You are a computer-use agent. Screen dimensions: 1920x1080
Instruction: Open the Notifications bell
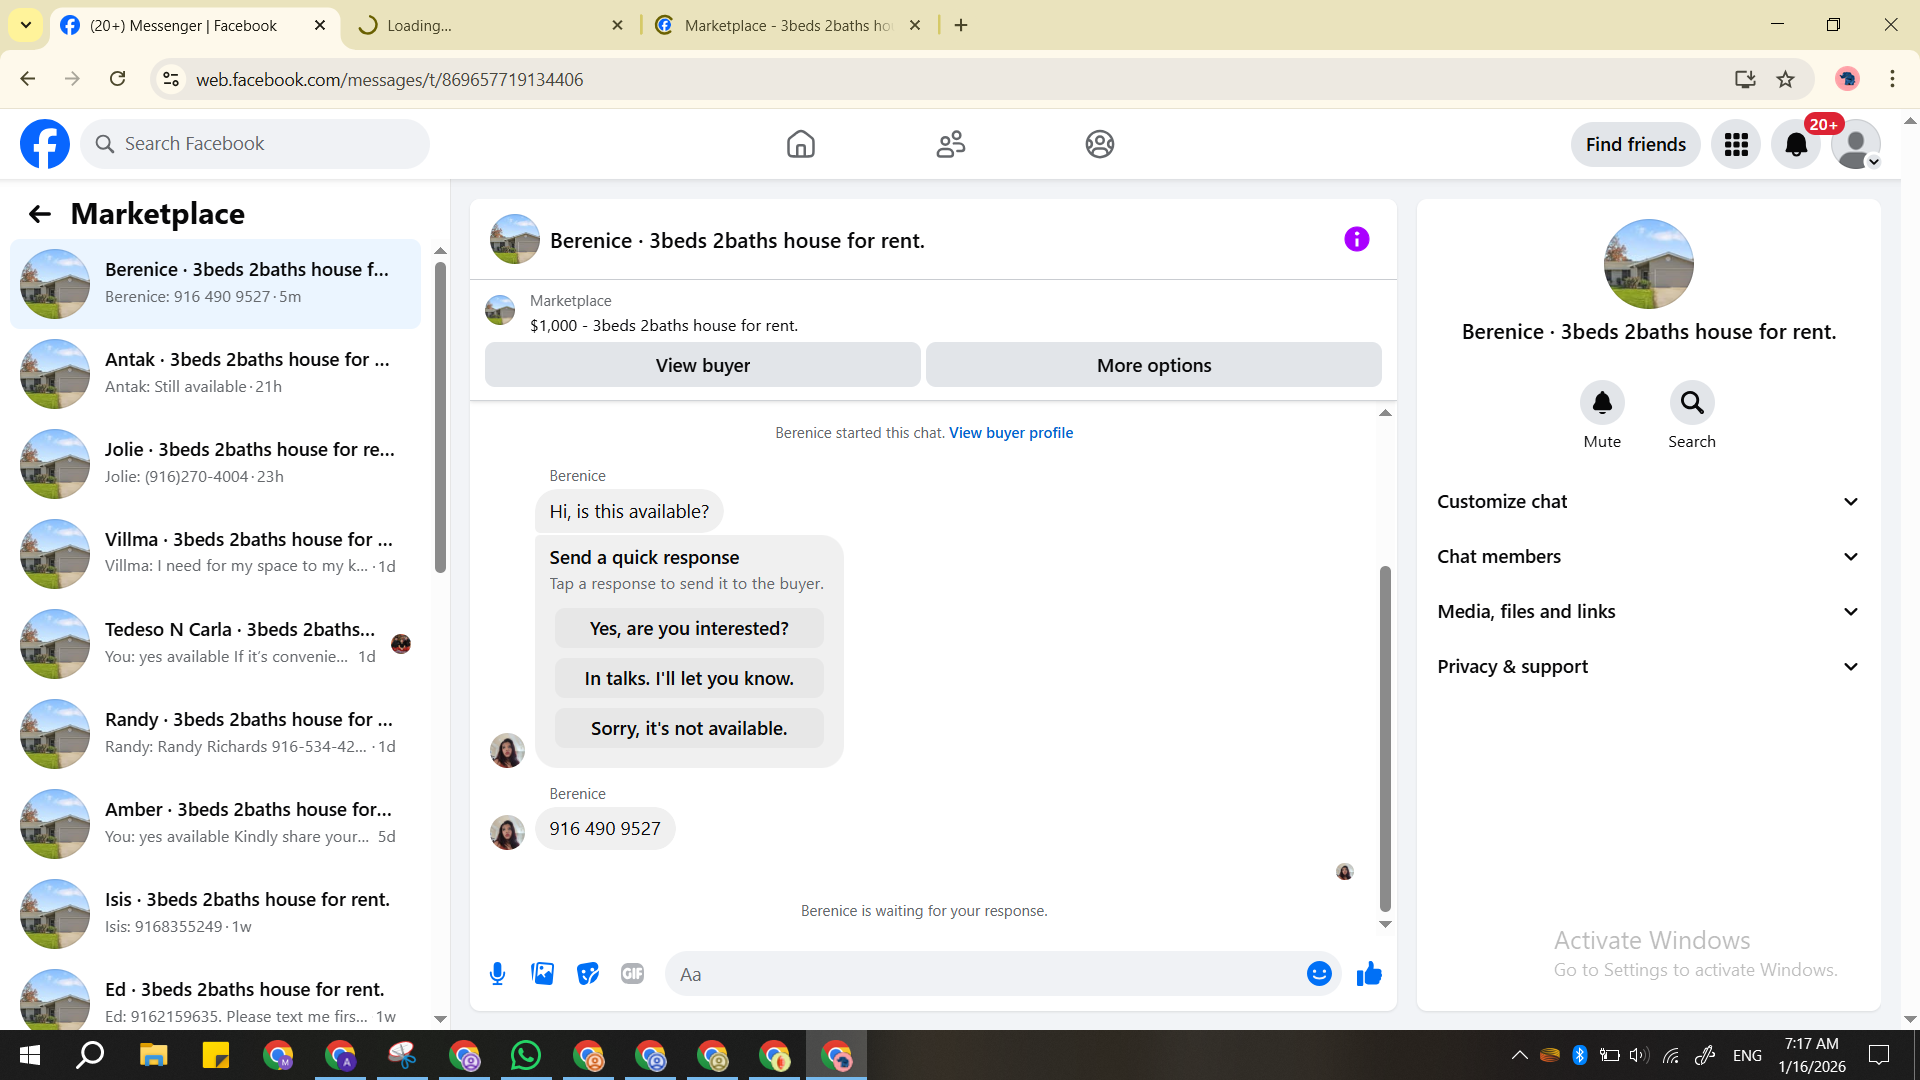(x=1796, y=145)
